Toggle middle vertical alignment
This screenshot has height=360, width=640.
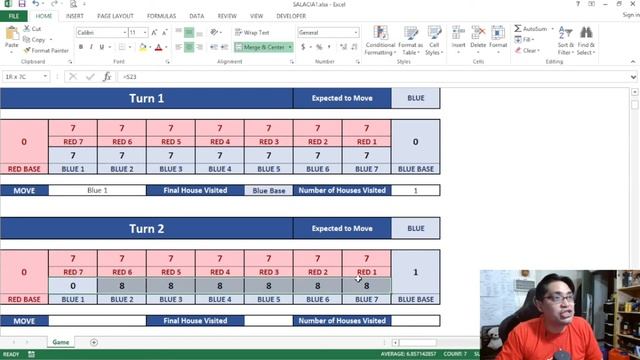[189, 32]
